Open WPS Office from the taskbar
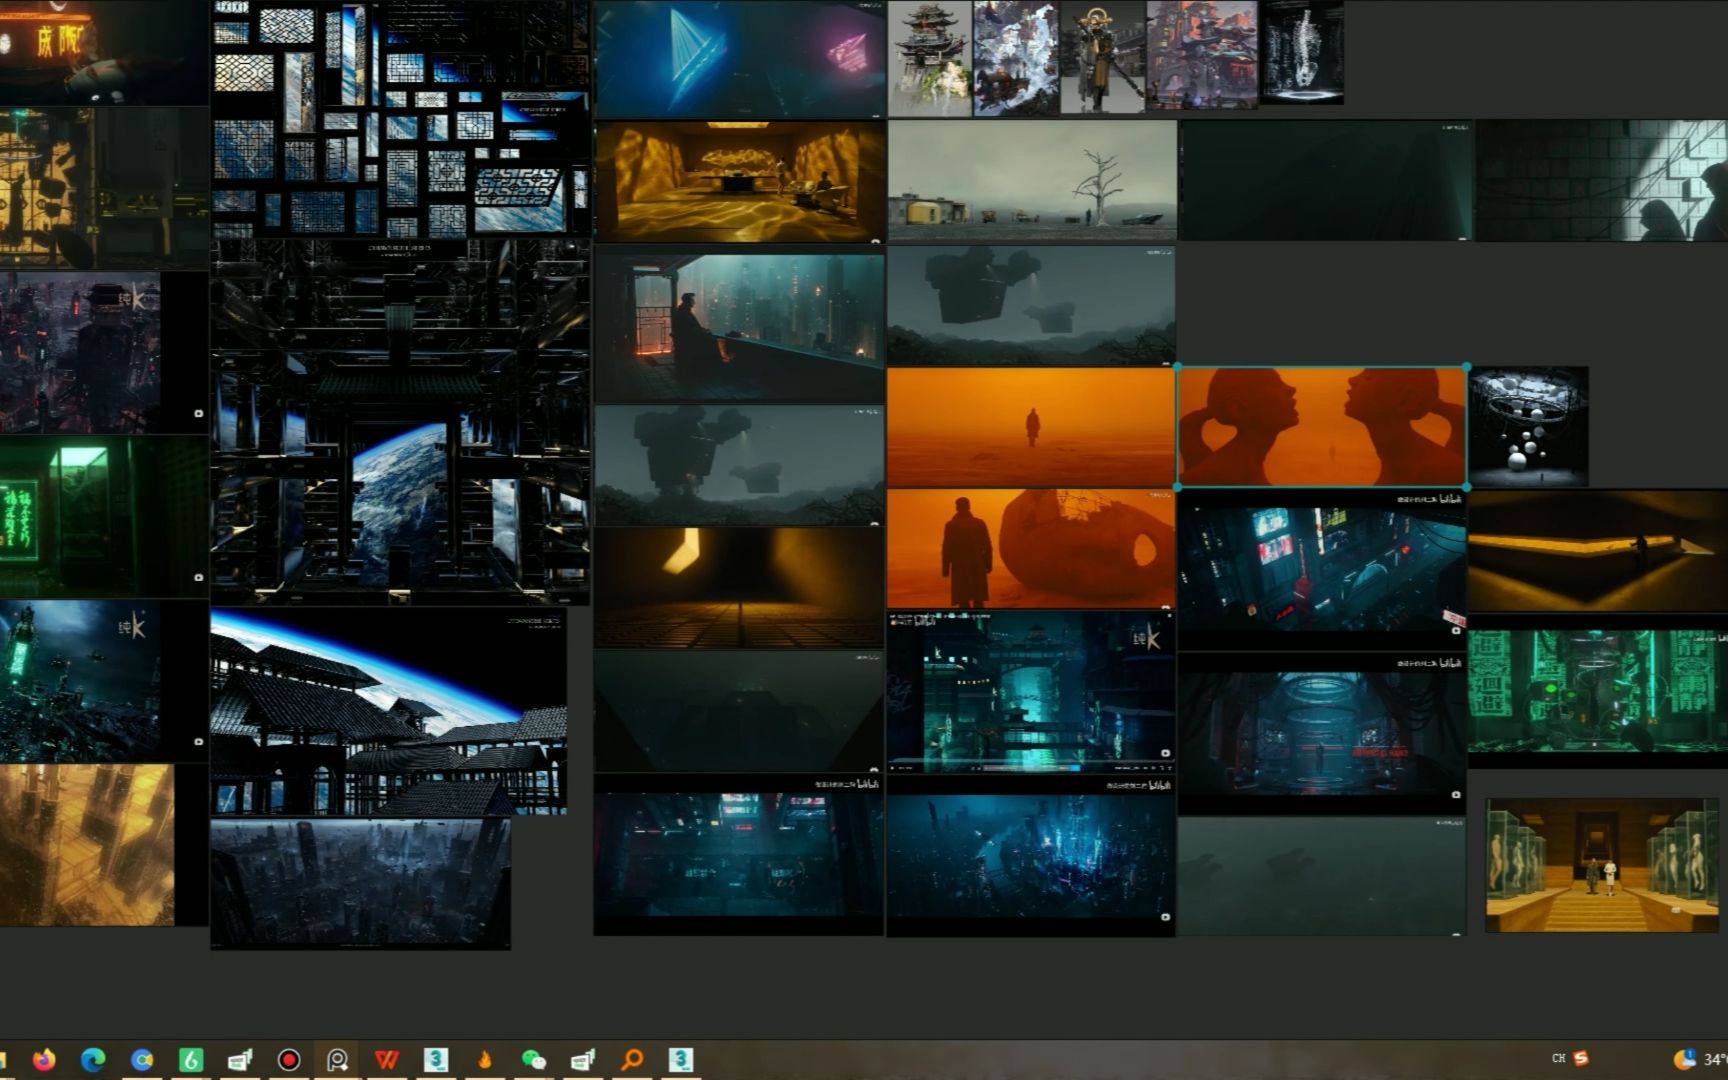Screen dimensions: 1728x1080 click(x=387, y=1059)
